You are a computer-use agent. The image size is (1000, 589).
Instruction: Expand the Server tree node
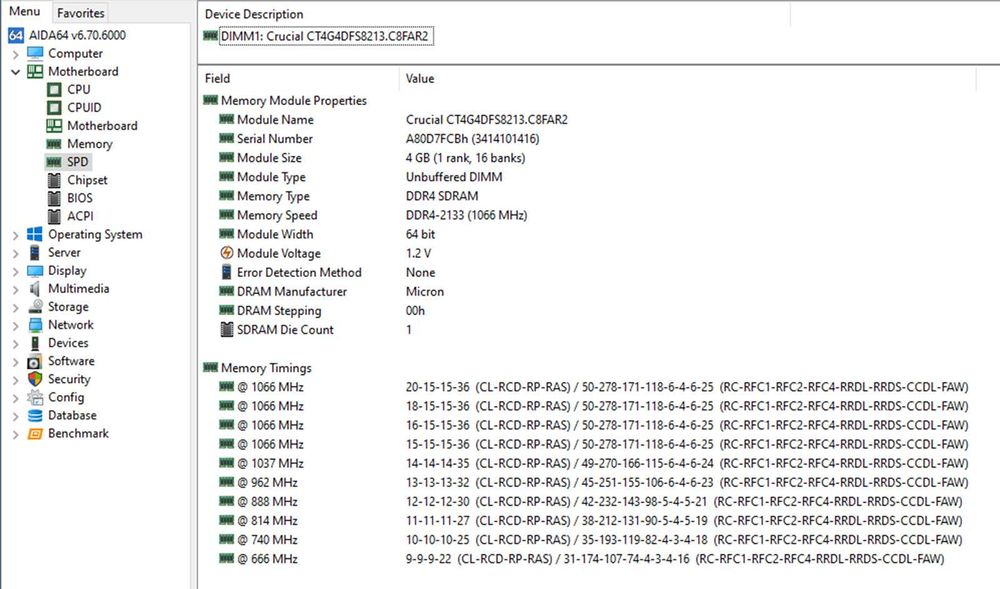coord(16,253)
